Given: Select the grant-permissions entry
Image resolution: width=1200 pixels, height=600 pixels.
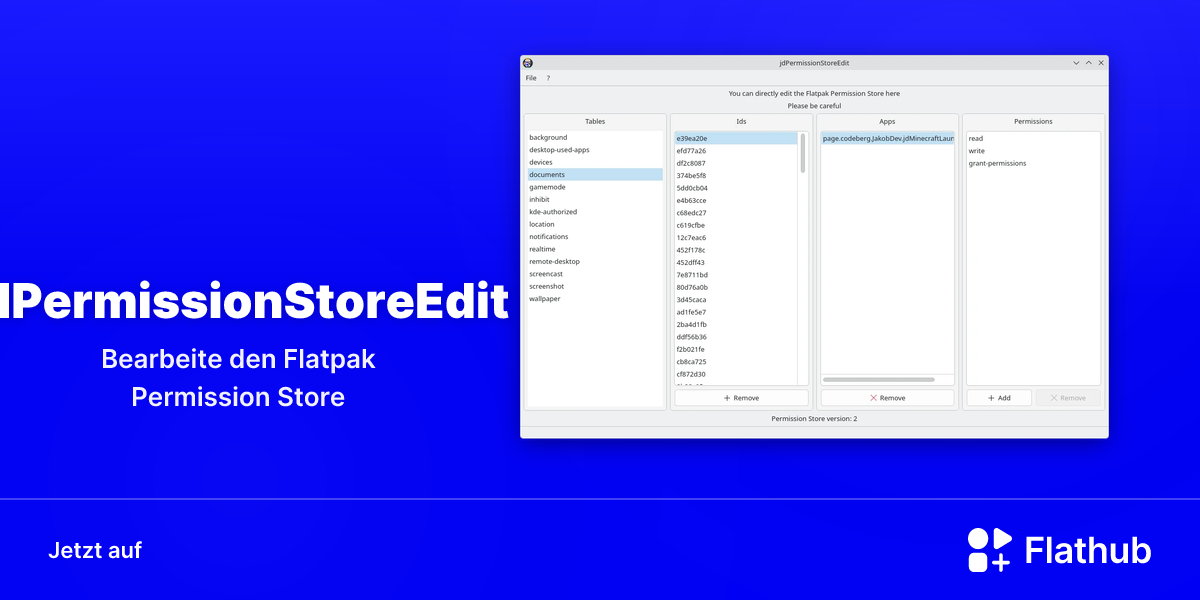Looking at the screenshot, I should coord(1033,163).
